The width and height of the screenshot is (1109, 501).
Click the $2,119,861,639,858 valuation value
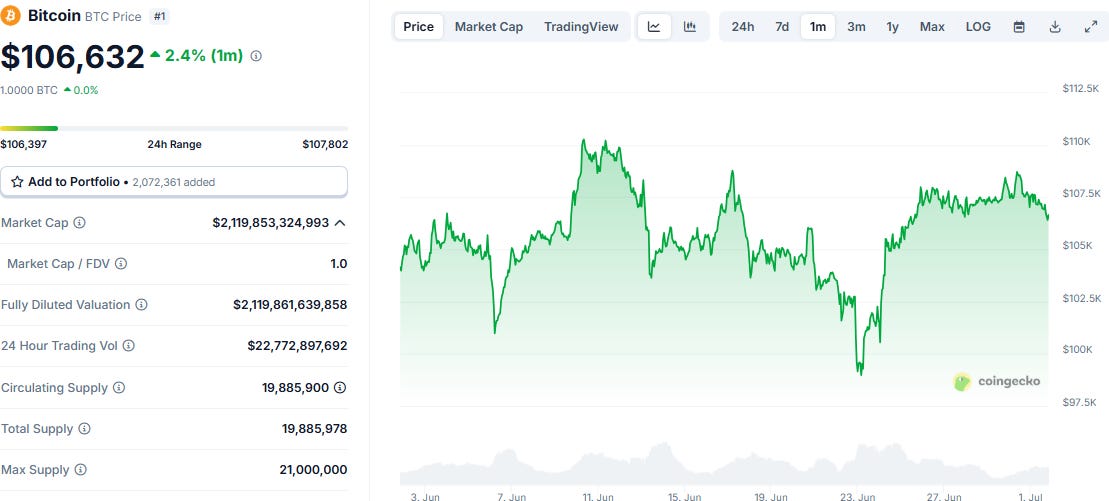point(290,305)
